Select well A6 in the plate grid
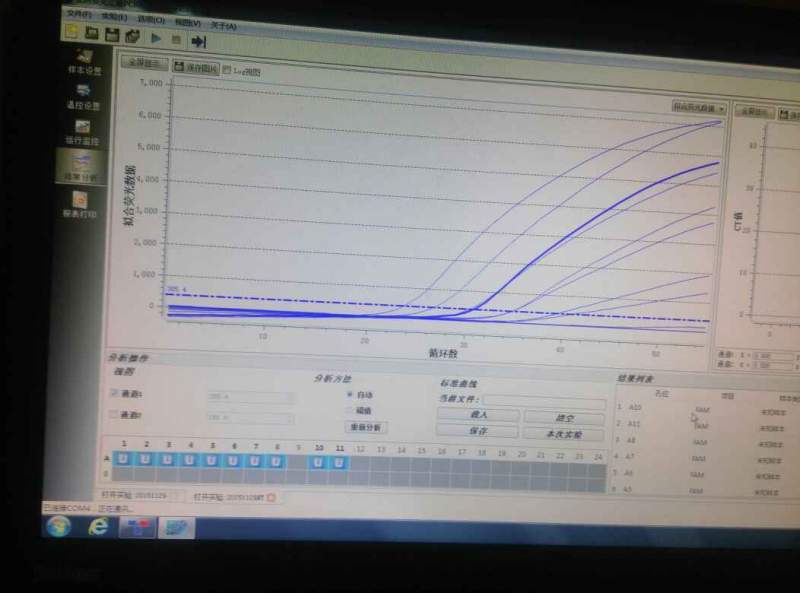The height and width of the screenshot is (593, 800). click(x=233, y=461)
